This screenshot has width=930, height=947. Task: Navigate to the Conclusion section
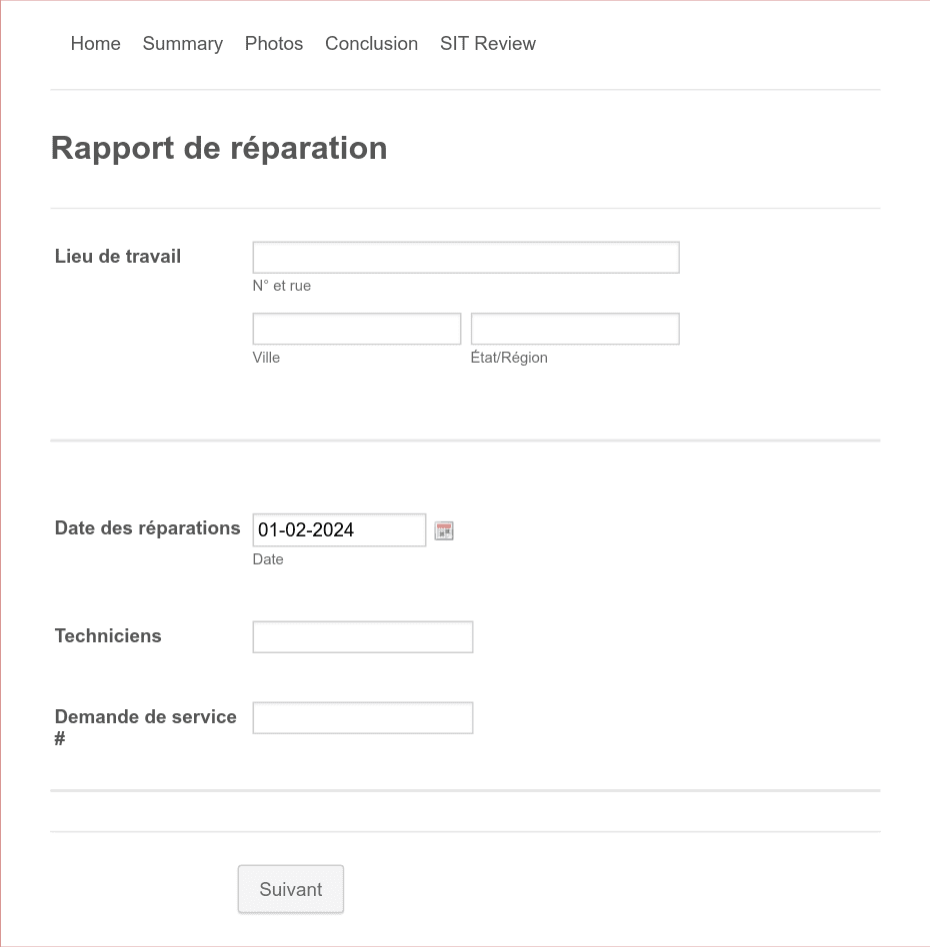click(371, 43)
